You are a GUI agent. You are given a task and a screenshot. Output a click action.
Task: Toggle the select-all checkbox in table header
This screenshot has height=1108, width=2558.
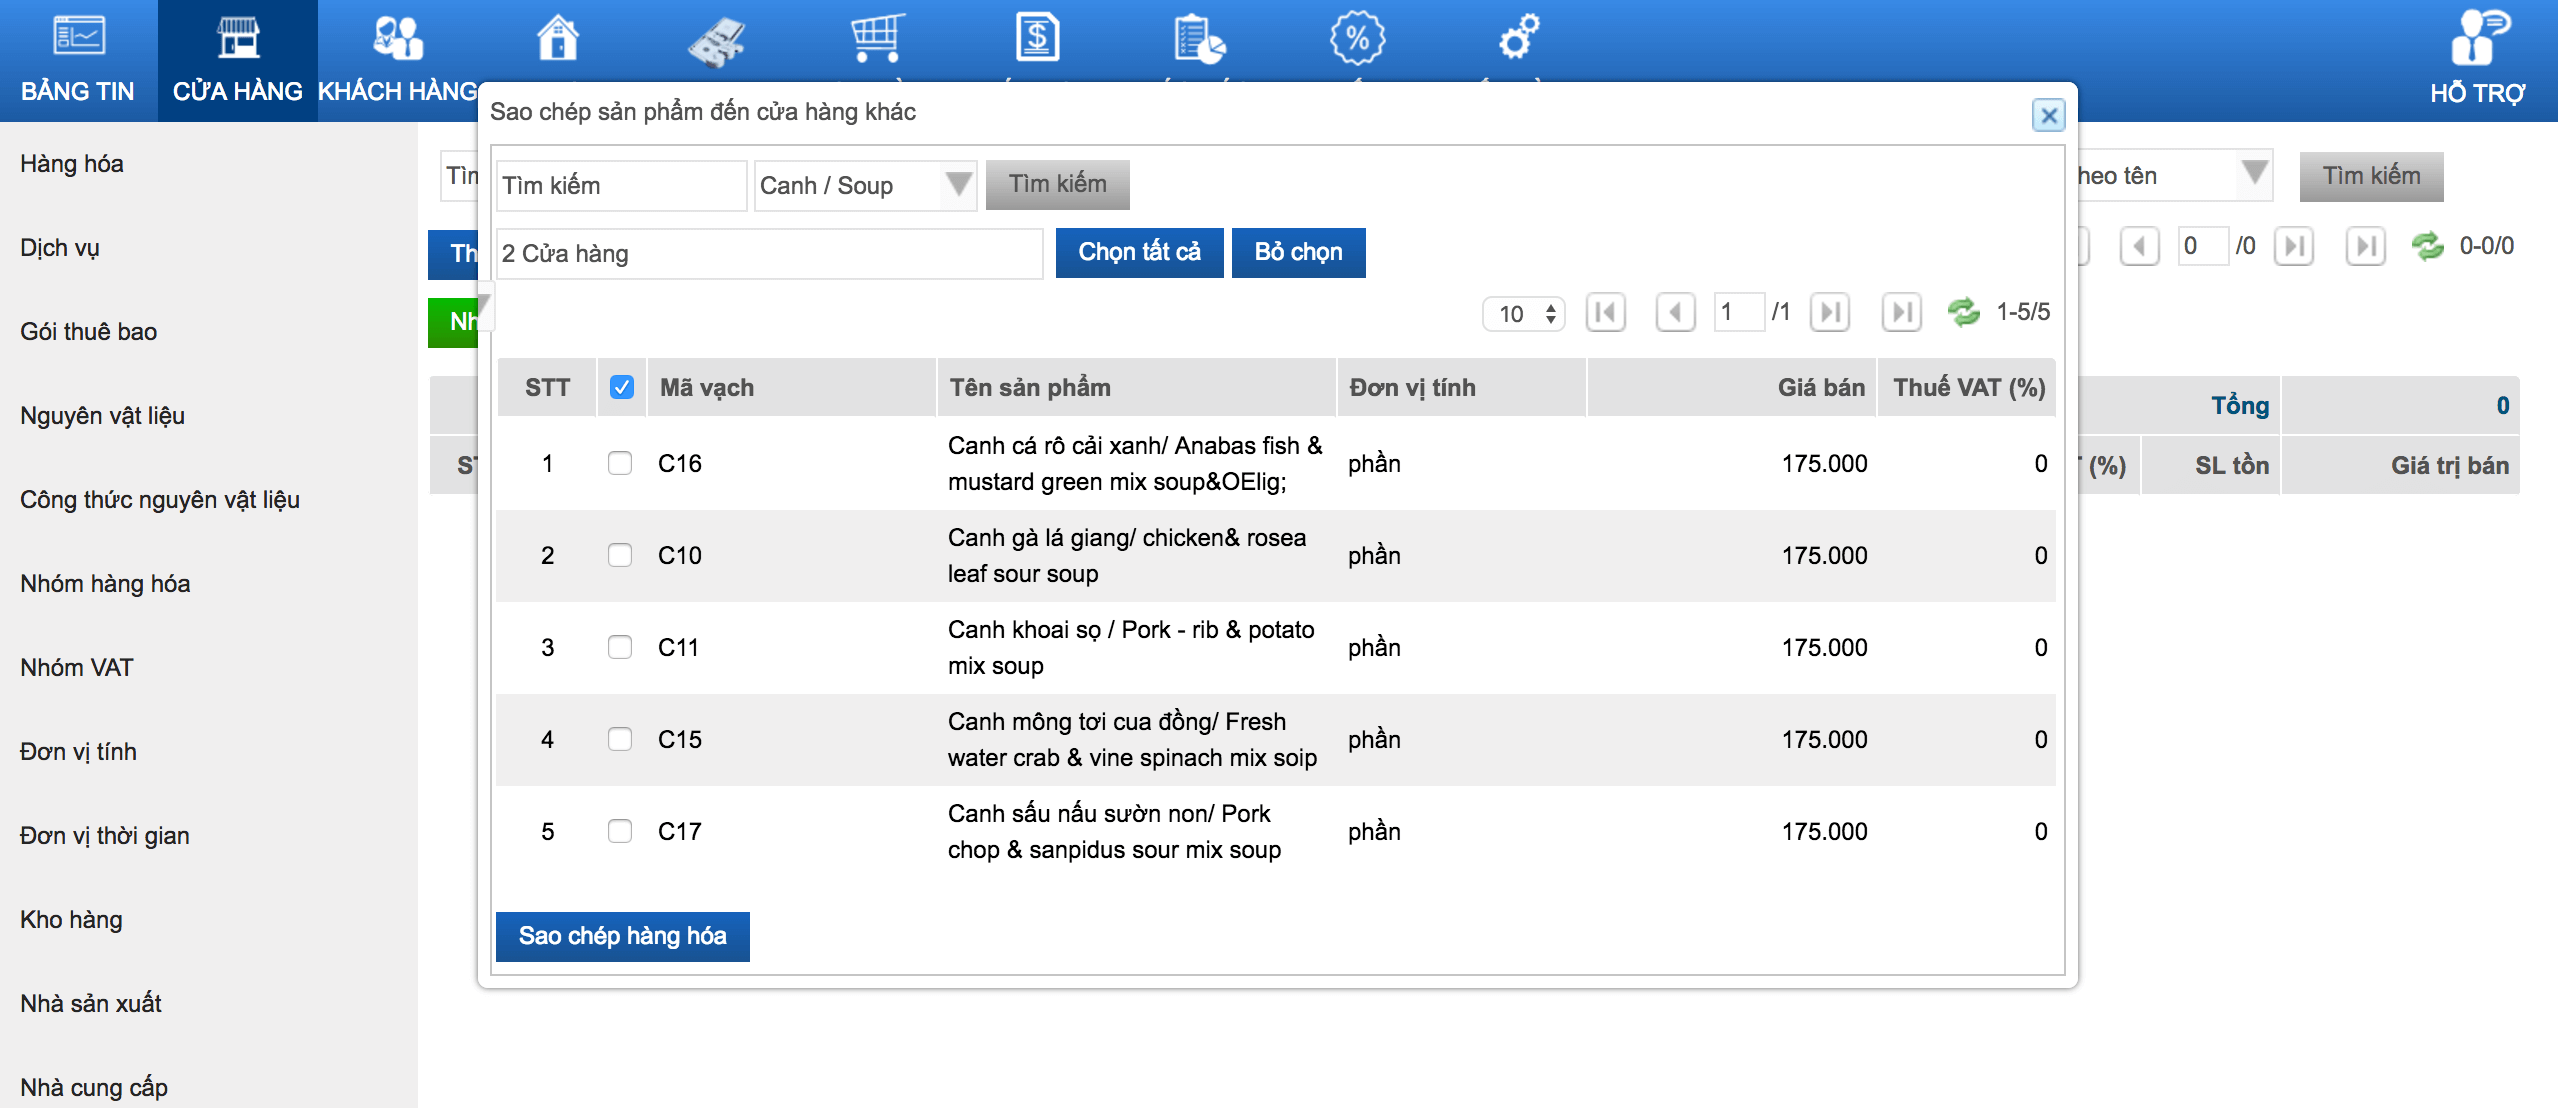pyautogui.click(x=621, y=387)
